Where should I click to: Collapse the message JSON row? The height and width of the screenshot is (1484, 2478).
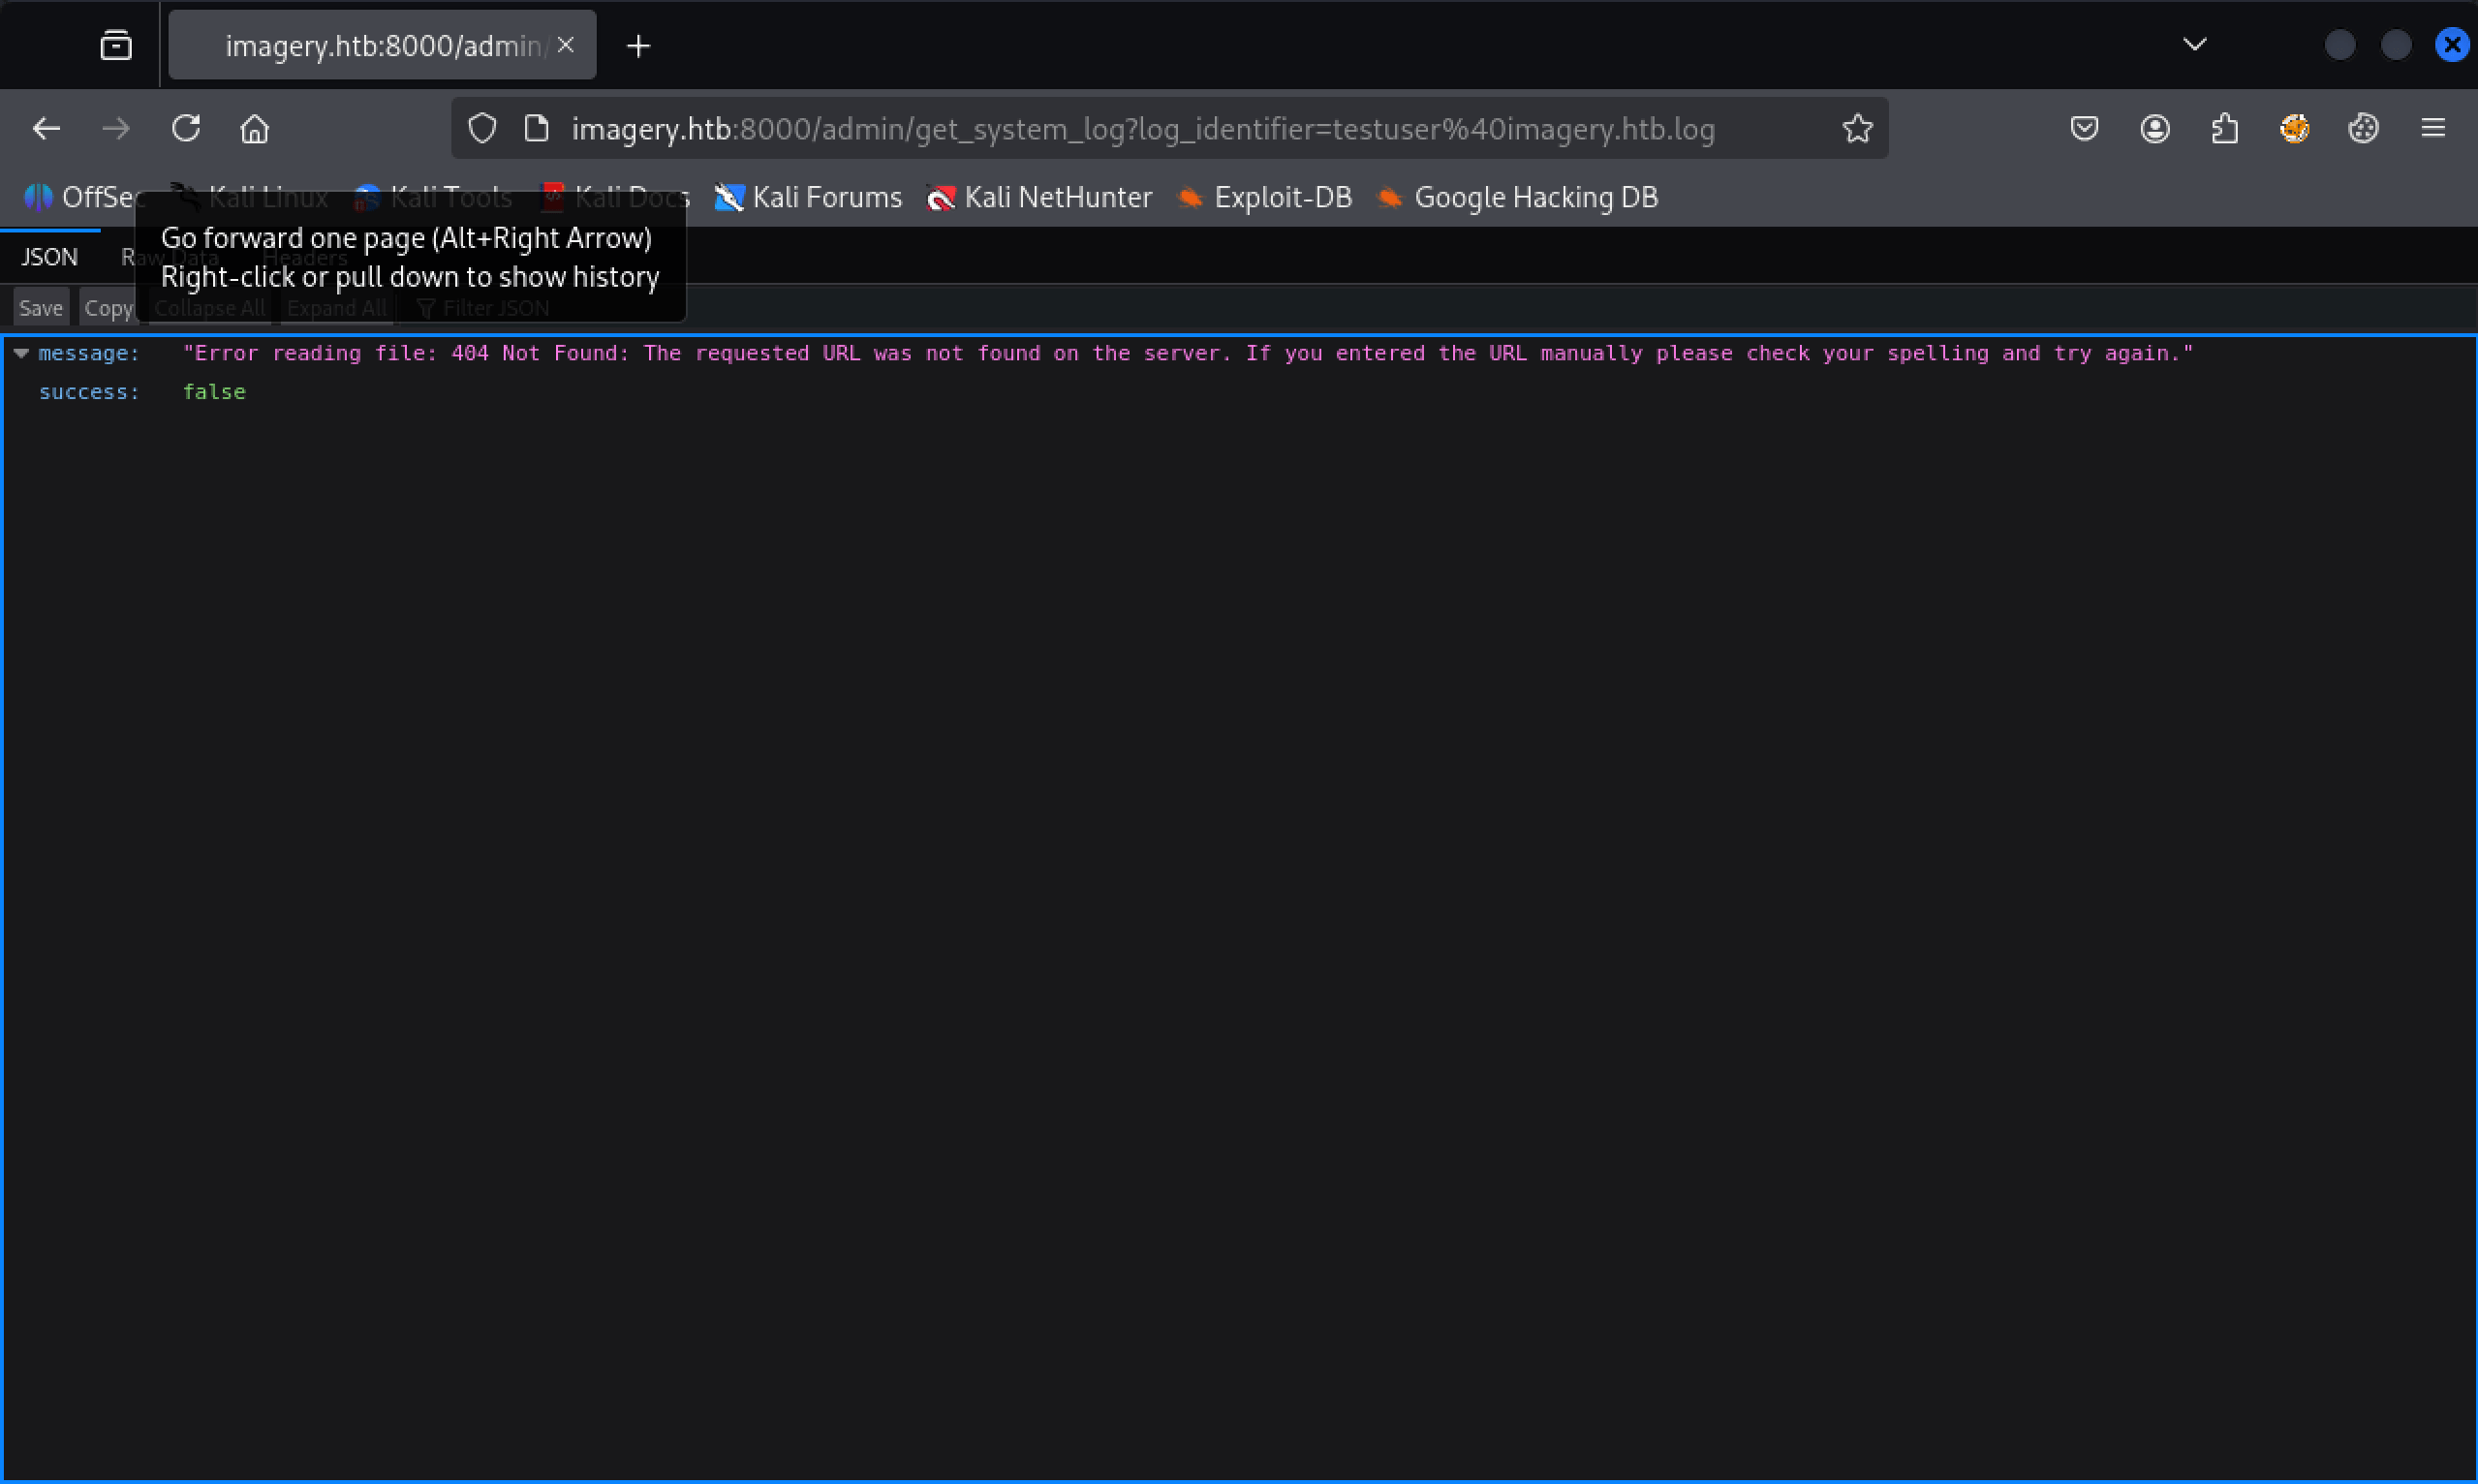[x=20, y=353]
